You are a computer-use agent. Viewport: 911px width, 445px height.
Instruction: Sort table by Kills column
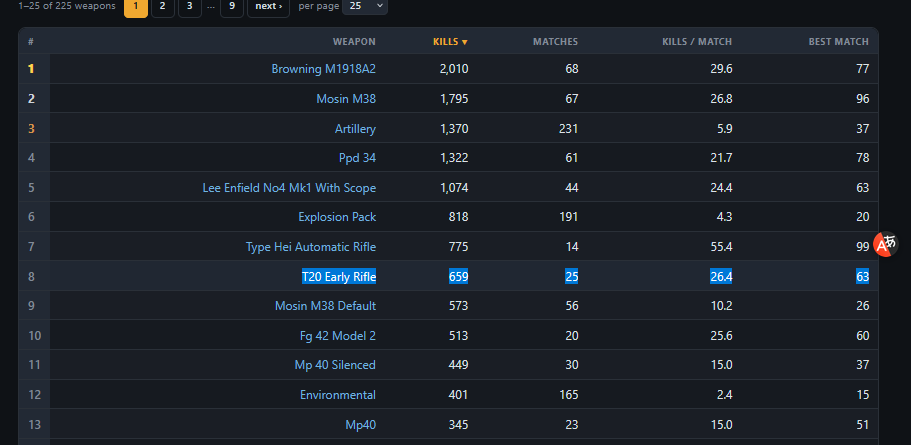[x=450, y=42]
